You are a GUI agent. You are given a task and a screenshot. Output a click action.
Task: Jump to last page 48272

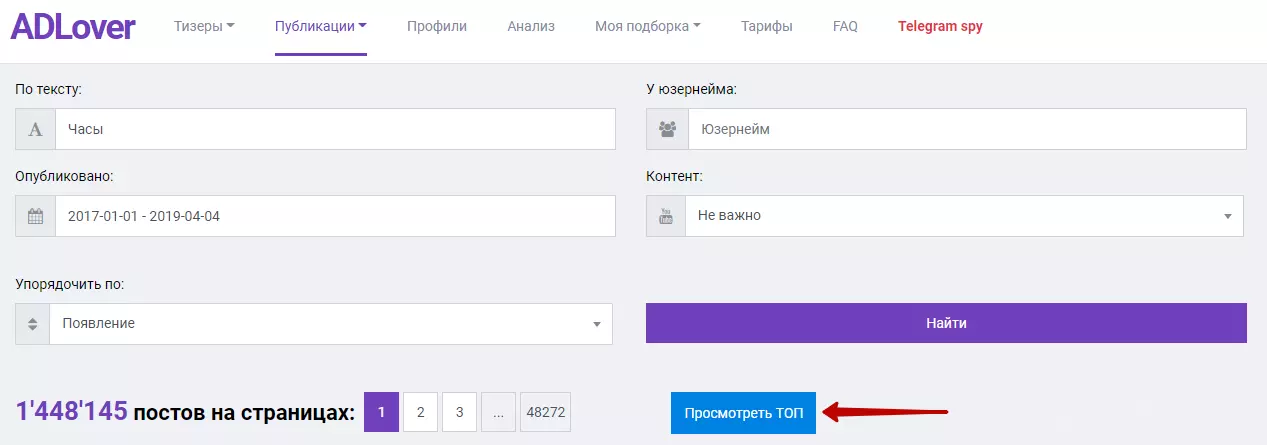[545, 412]
